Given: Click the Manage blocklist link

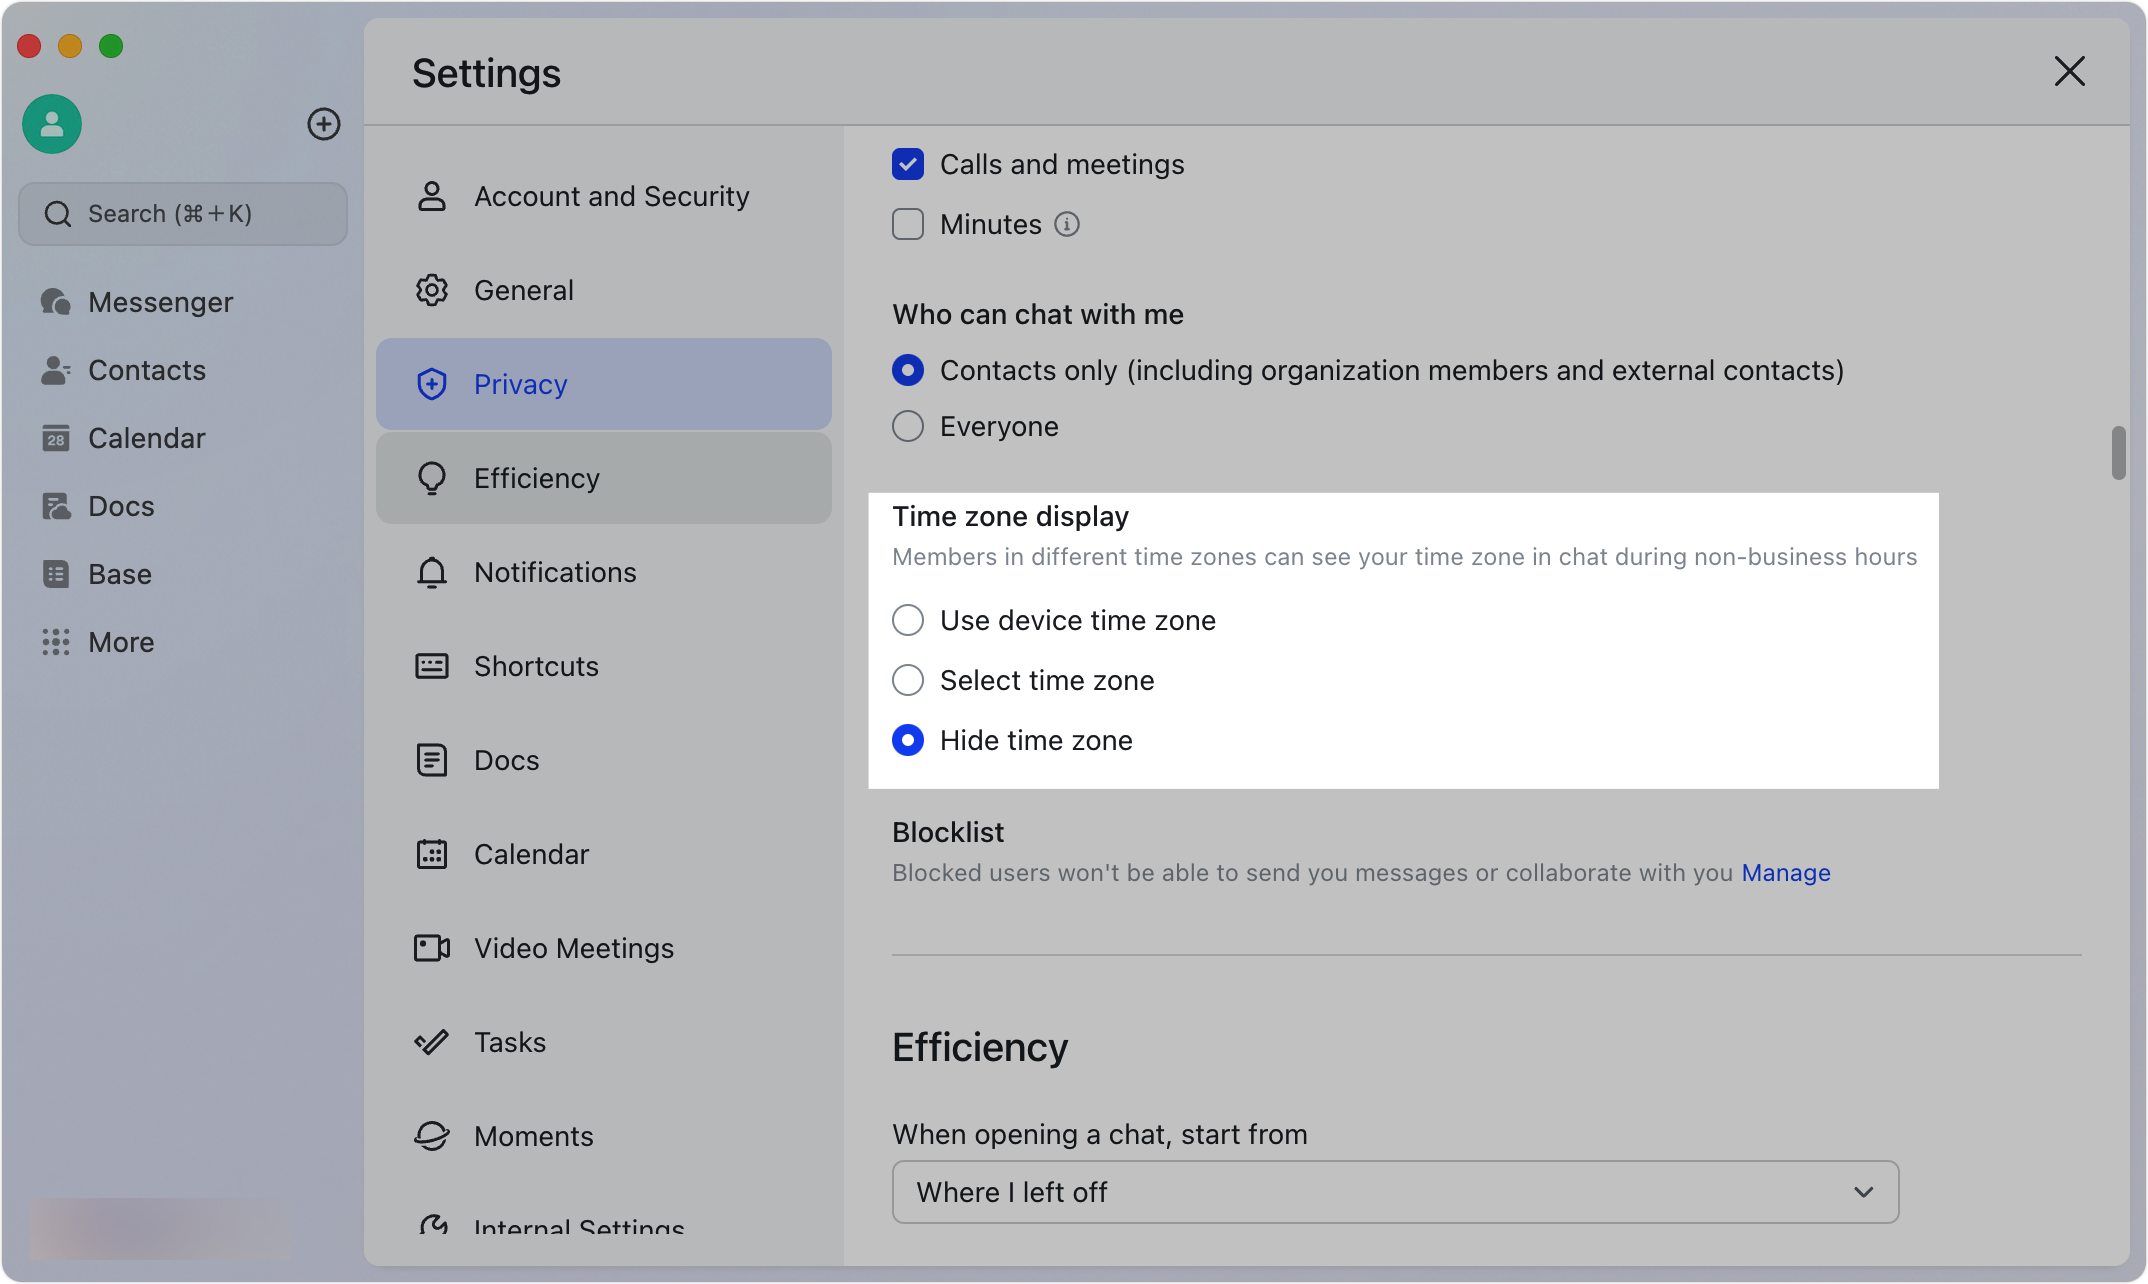Looking at the screenshot, I should (x=1785, y=872).
